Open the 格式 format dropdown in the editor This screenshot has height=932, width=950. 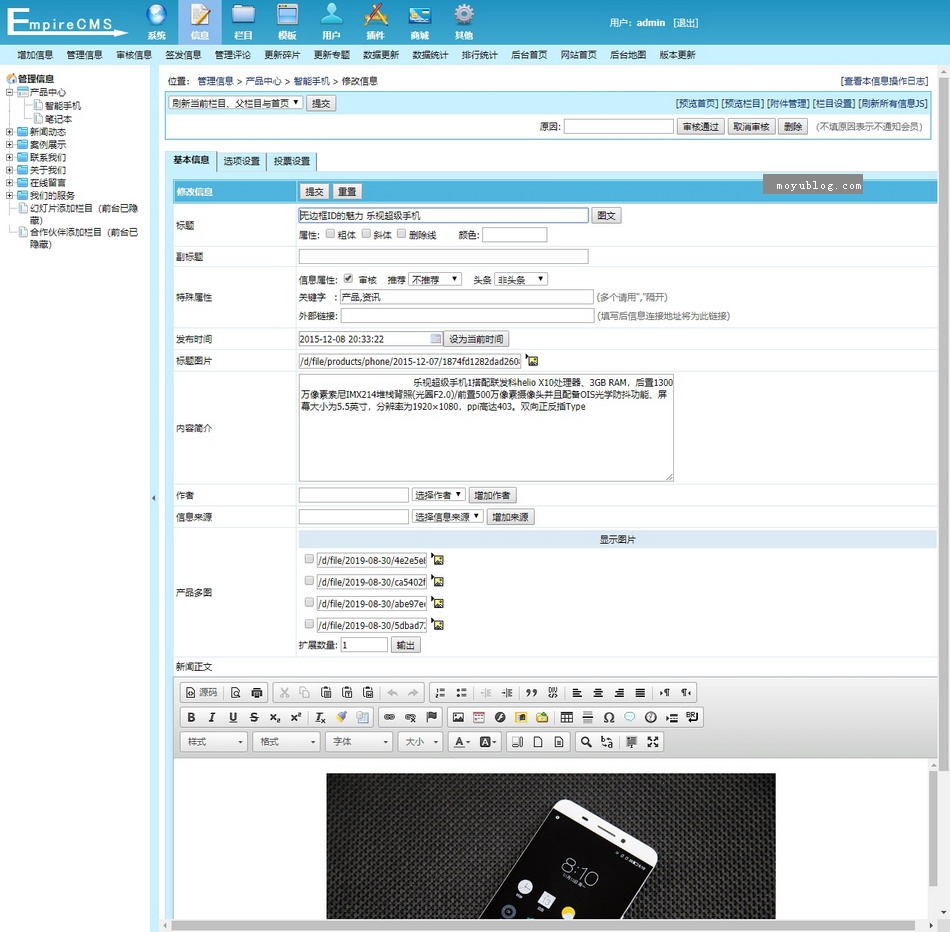tap(287, 742)
